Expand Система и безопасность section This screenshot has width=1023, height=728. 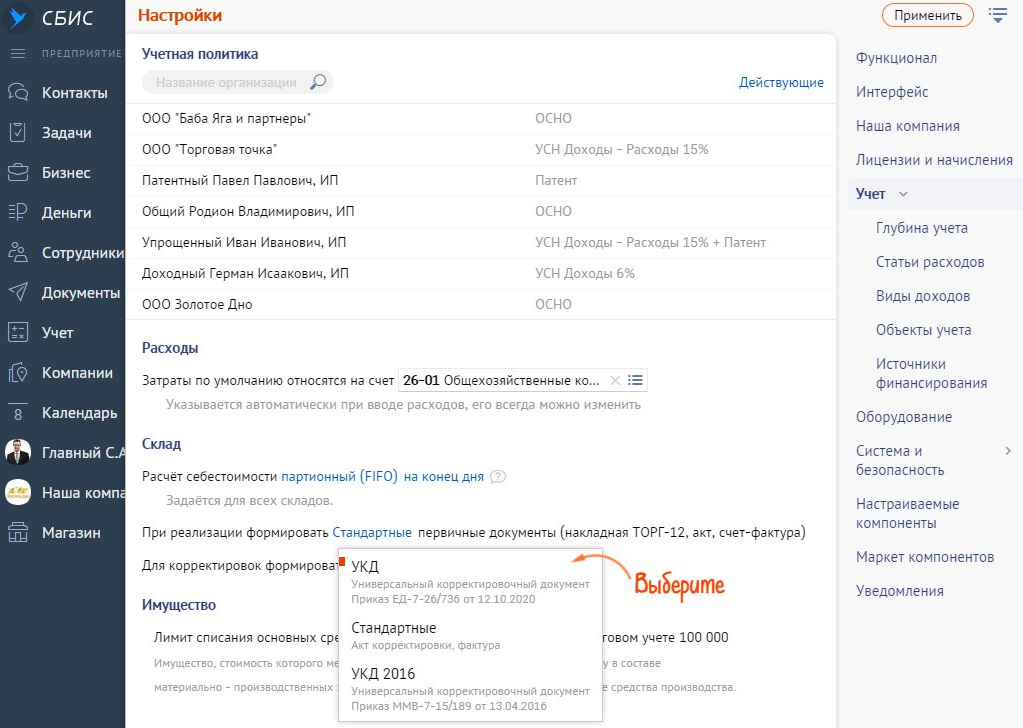[x=1008, y=452]
